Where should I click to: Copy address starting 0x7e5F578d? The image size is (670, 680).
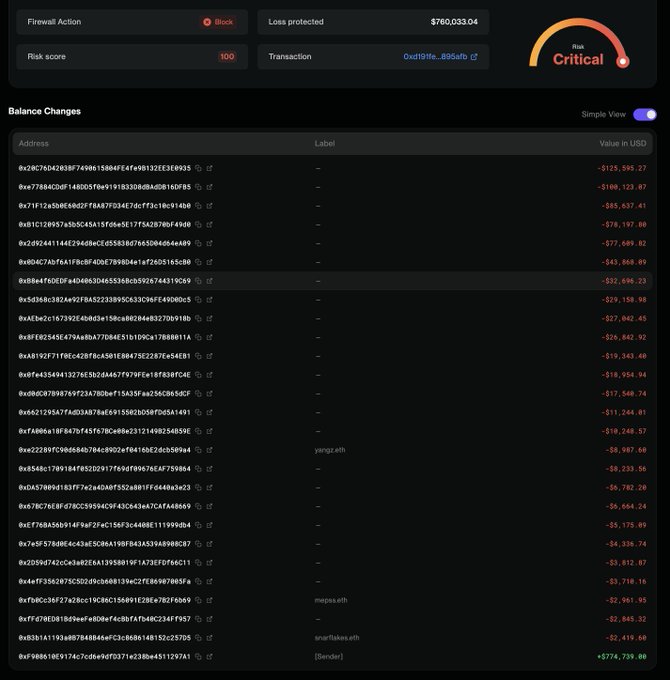198,544
